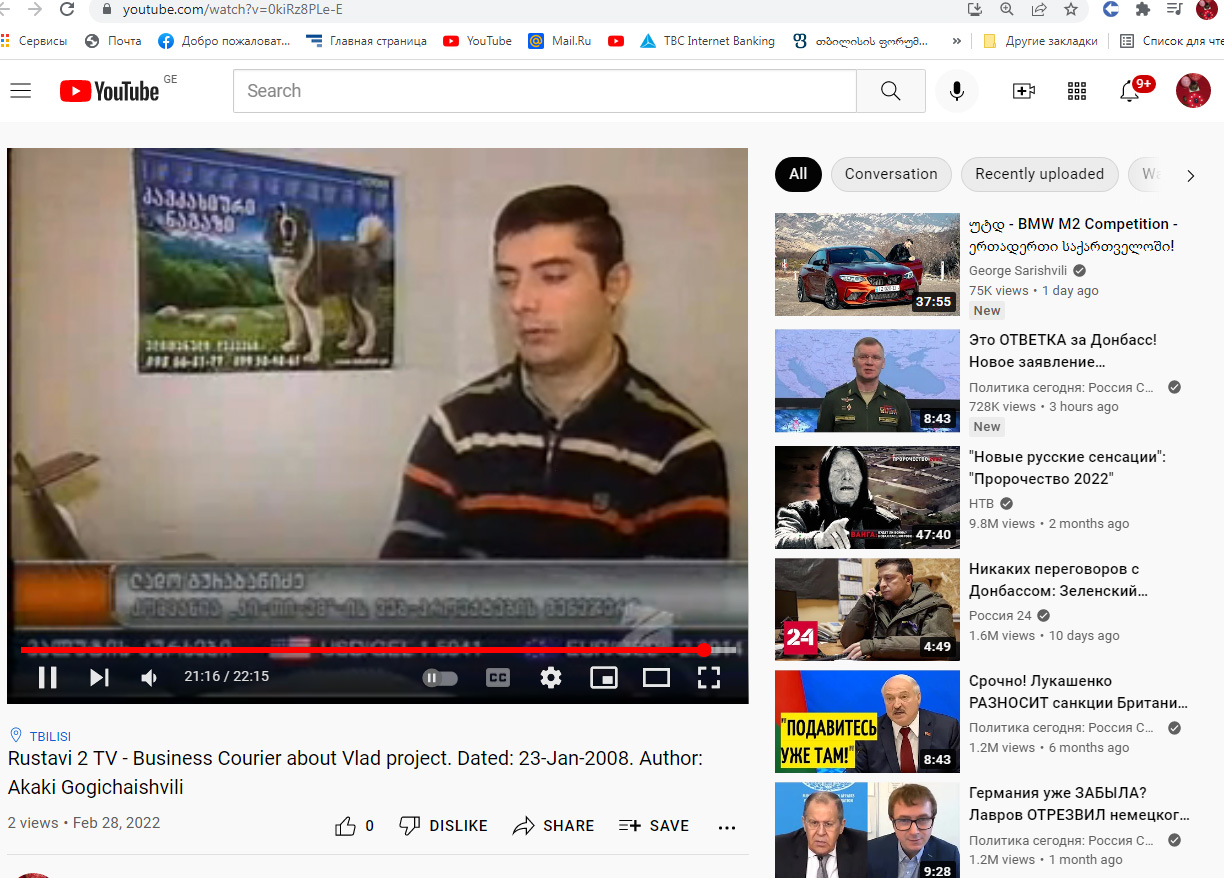1224x878 pixels.
Task: Open the YouTube apps grid
Action: 1077,91
